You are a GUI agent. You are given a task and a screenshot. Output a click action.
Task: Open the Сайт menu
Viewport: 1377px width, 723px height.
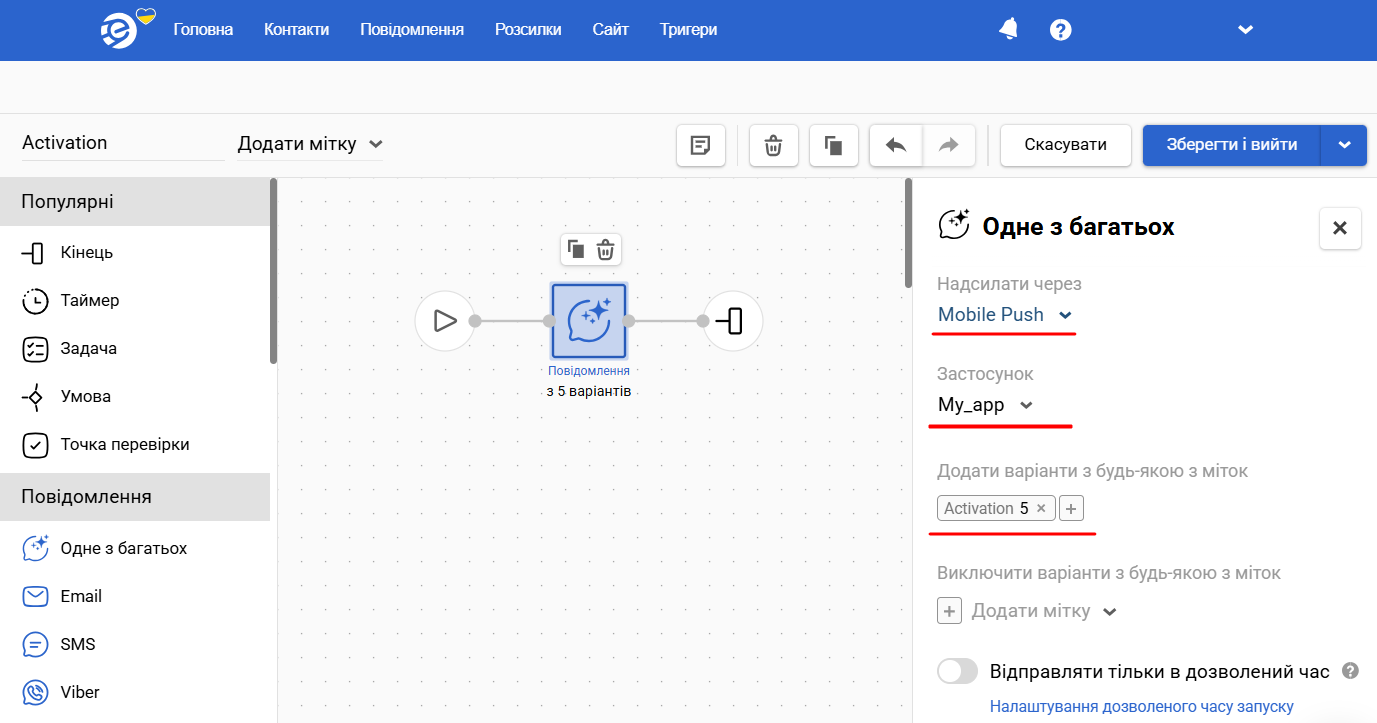[x=610, y=30]
